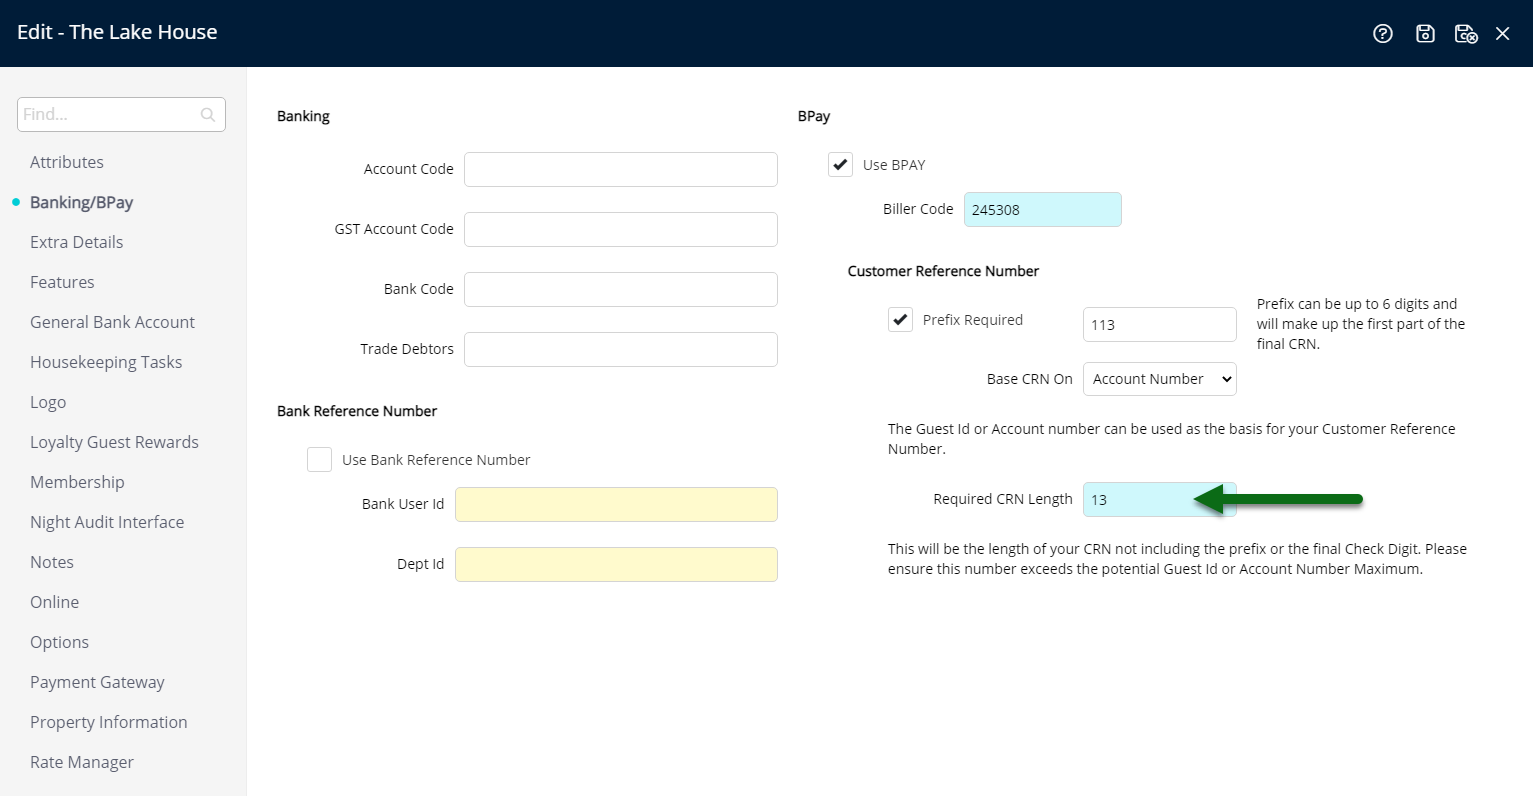
Task: Open Membership section
Action: coord(77,482)
